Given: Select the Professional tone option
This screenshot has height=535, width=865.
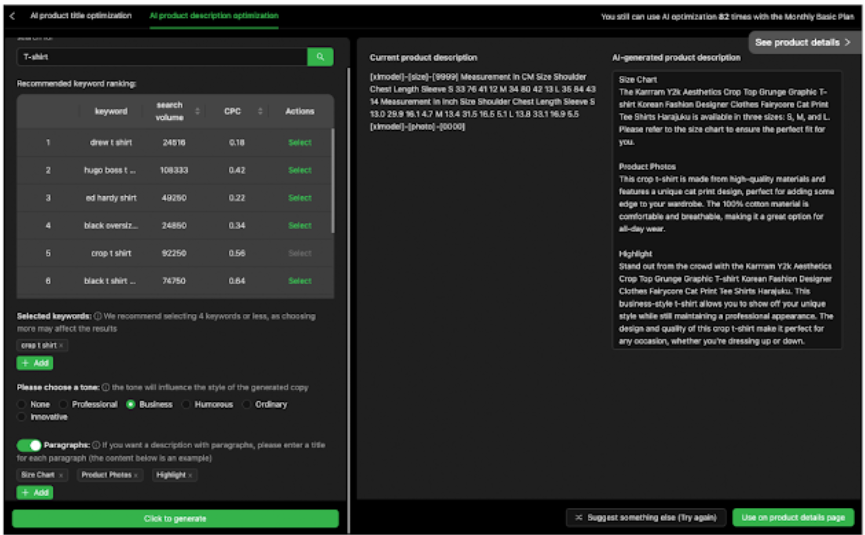Looking at the screenshot, I should click(63, 404).
